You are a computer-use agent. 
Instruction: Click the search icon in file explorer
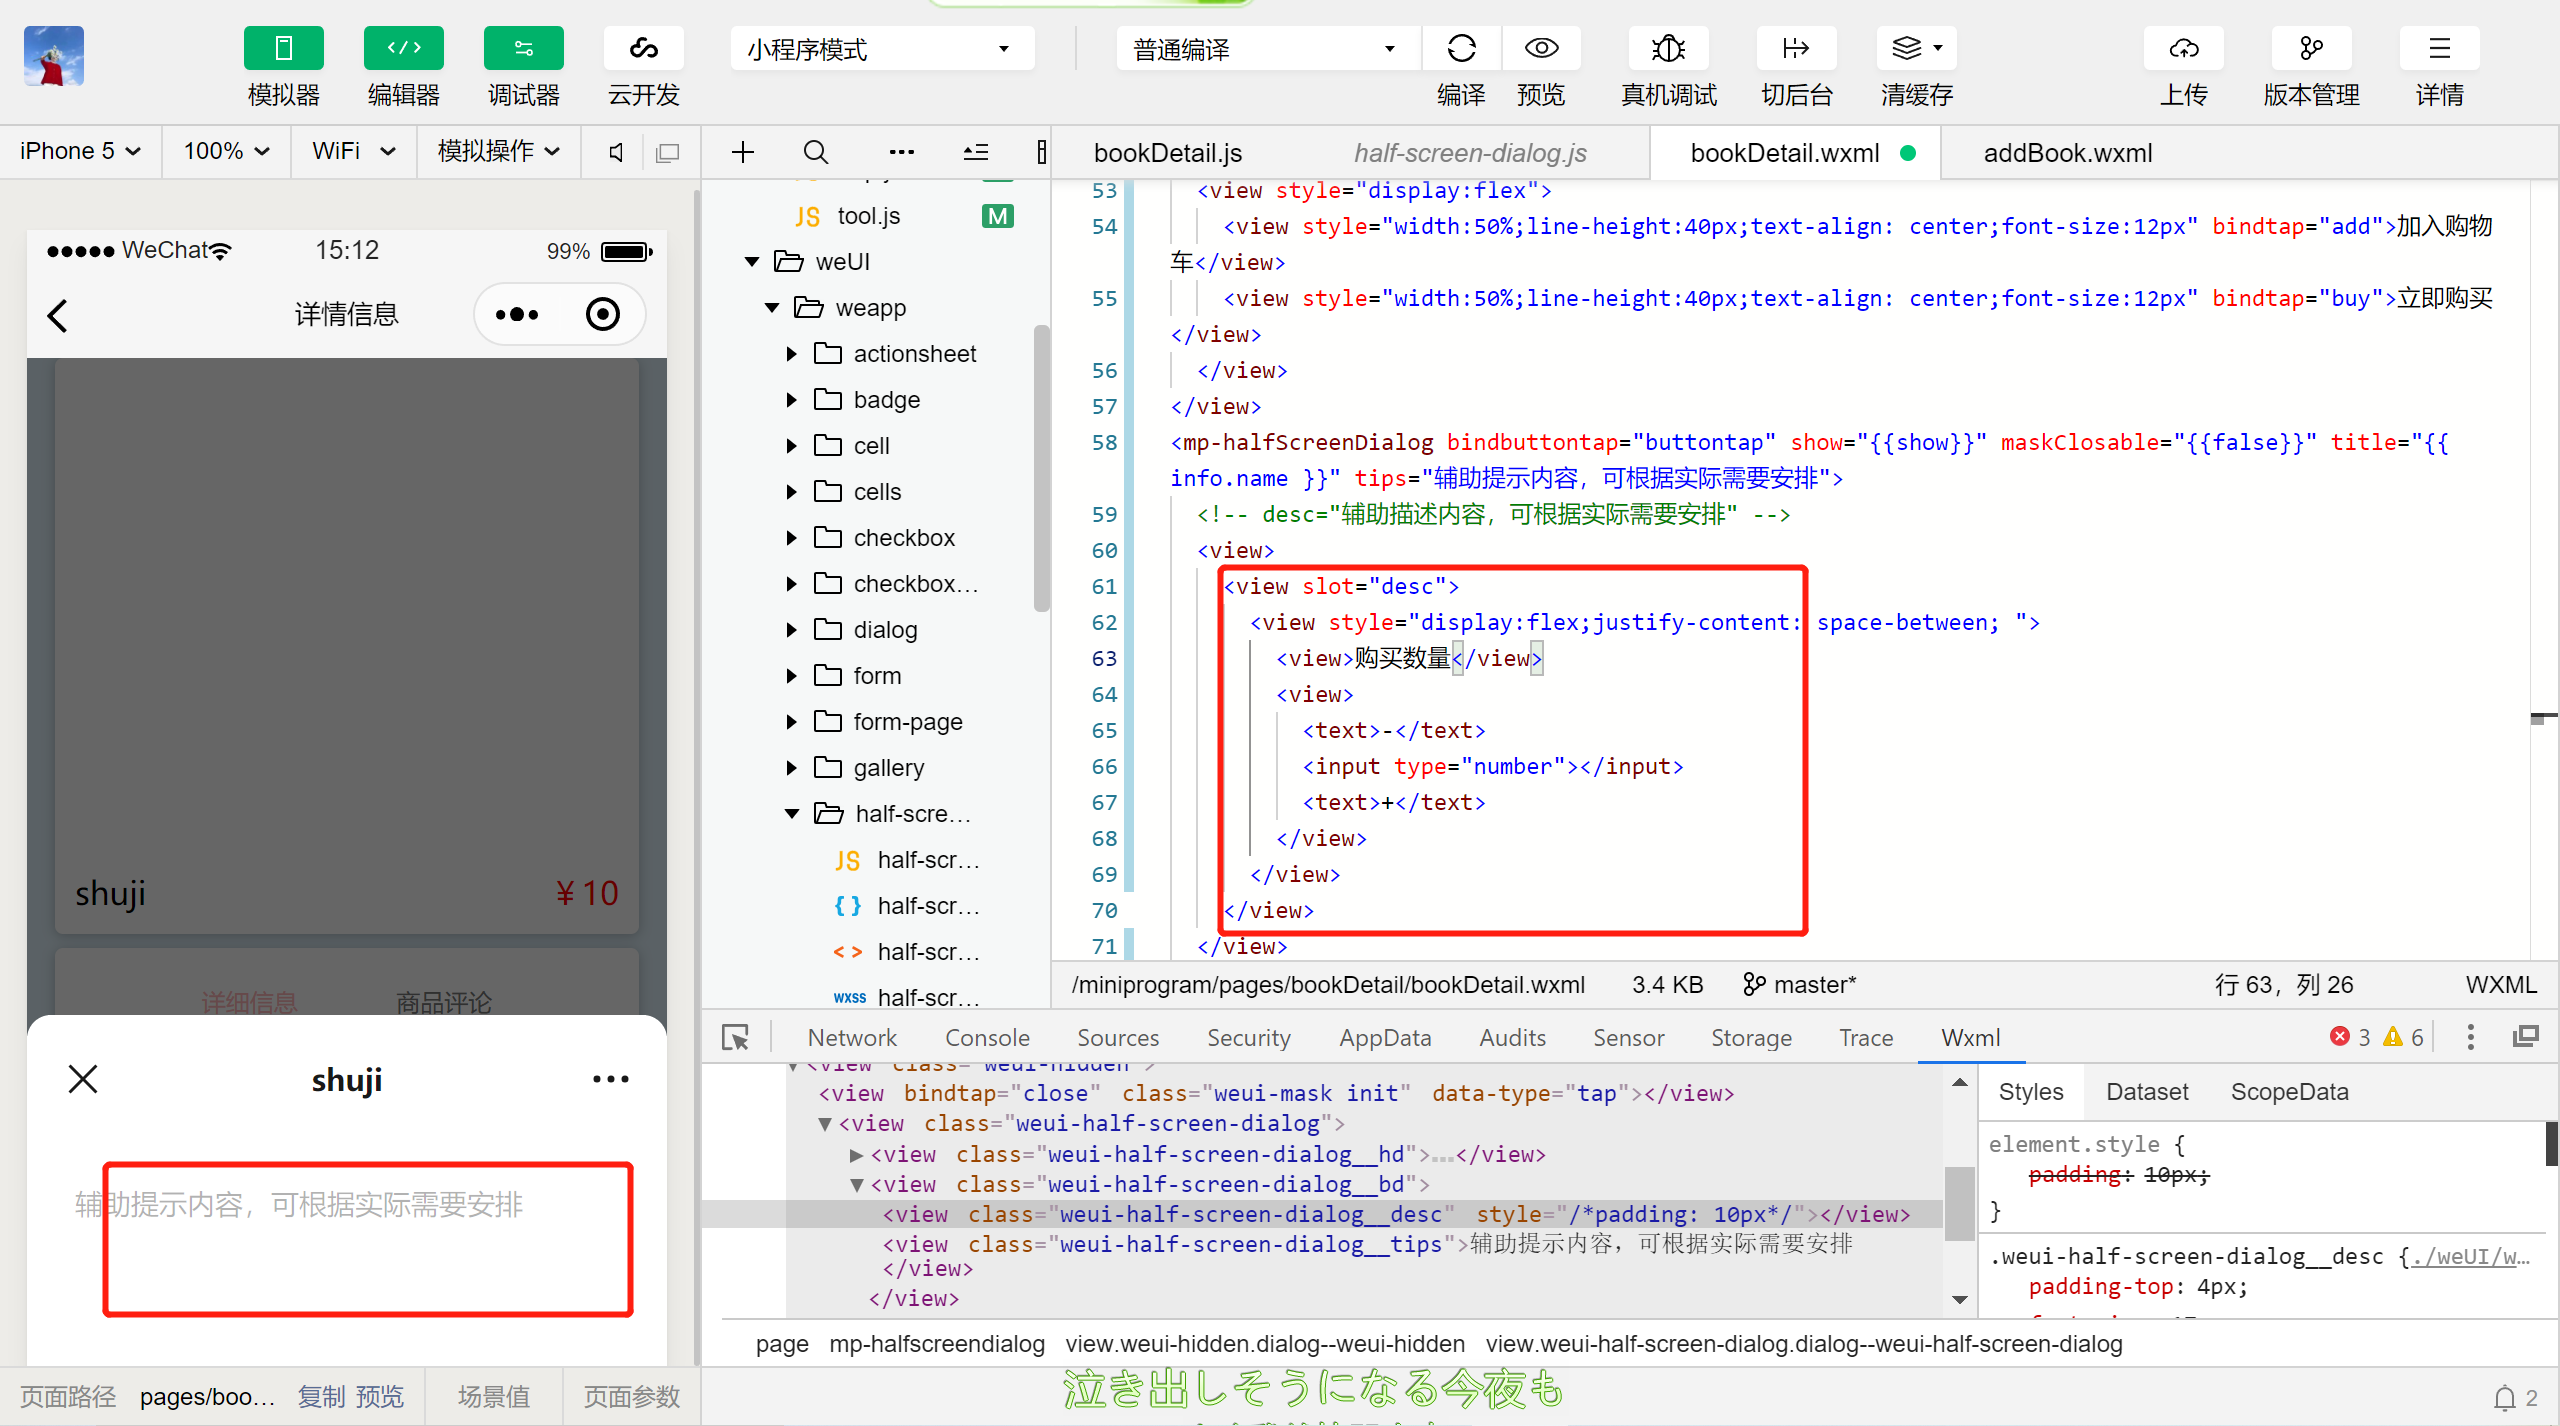tap(816, 152)
